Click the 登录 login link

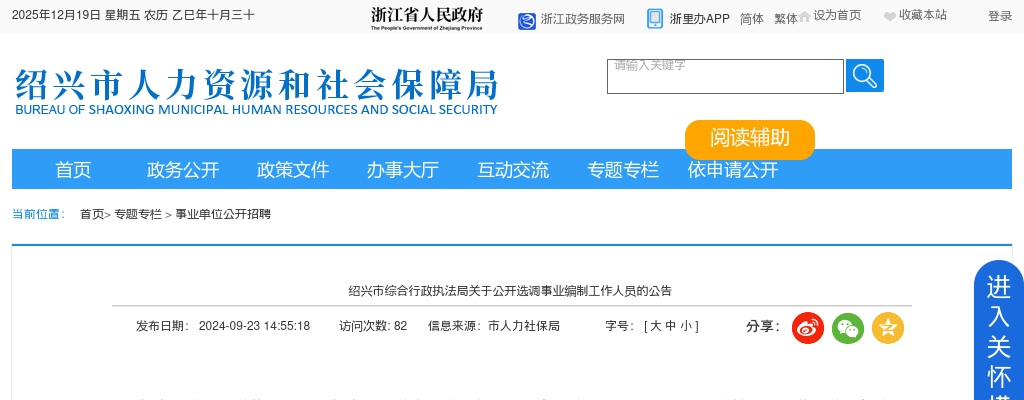pyautogui.click(x=1000, y=16)
